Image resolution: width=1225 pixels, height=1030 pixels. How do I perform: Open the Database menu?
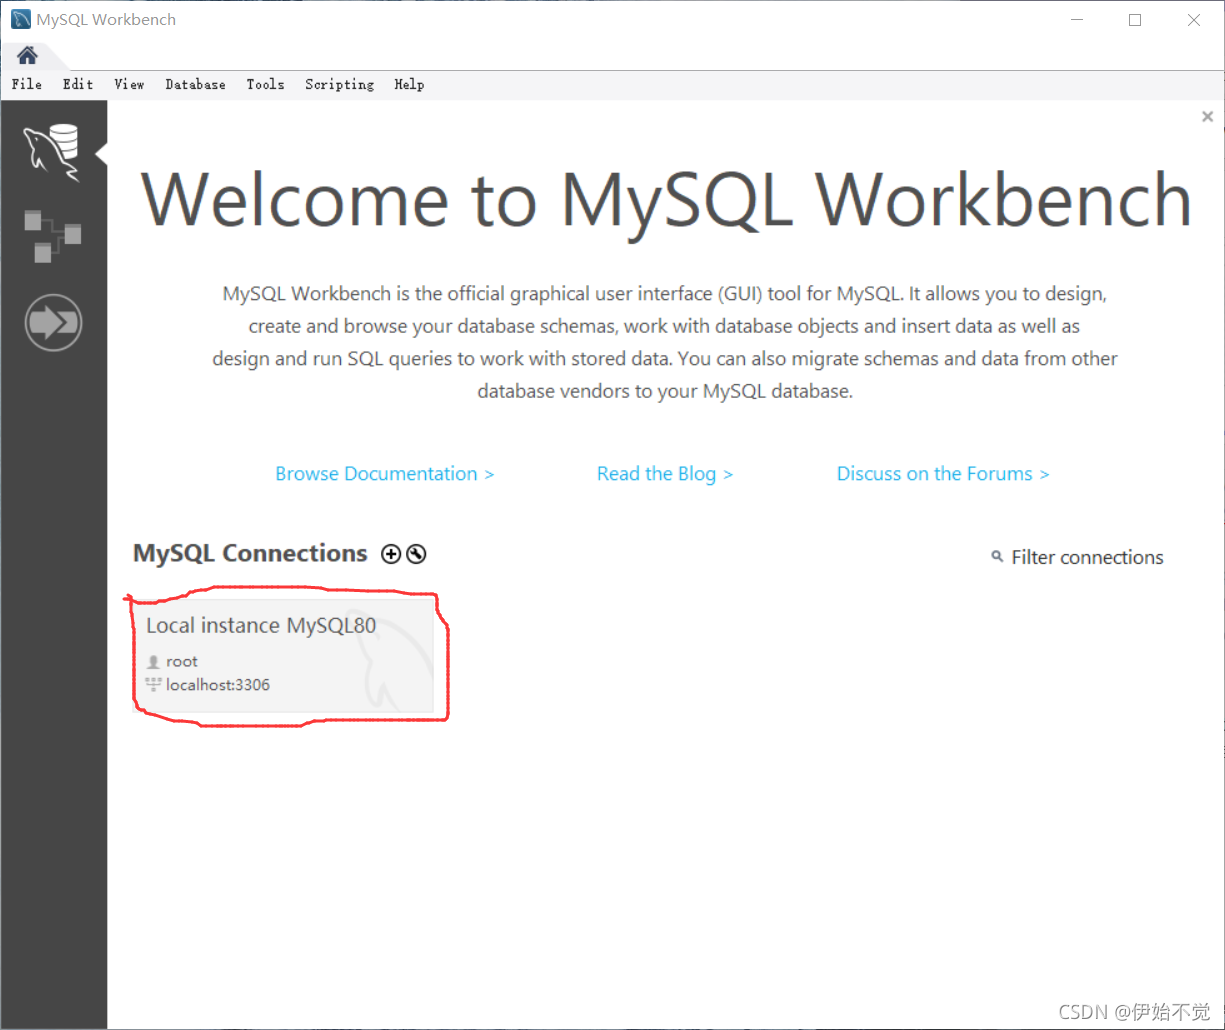[x=195, y=84]
